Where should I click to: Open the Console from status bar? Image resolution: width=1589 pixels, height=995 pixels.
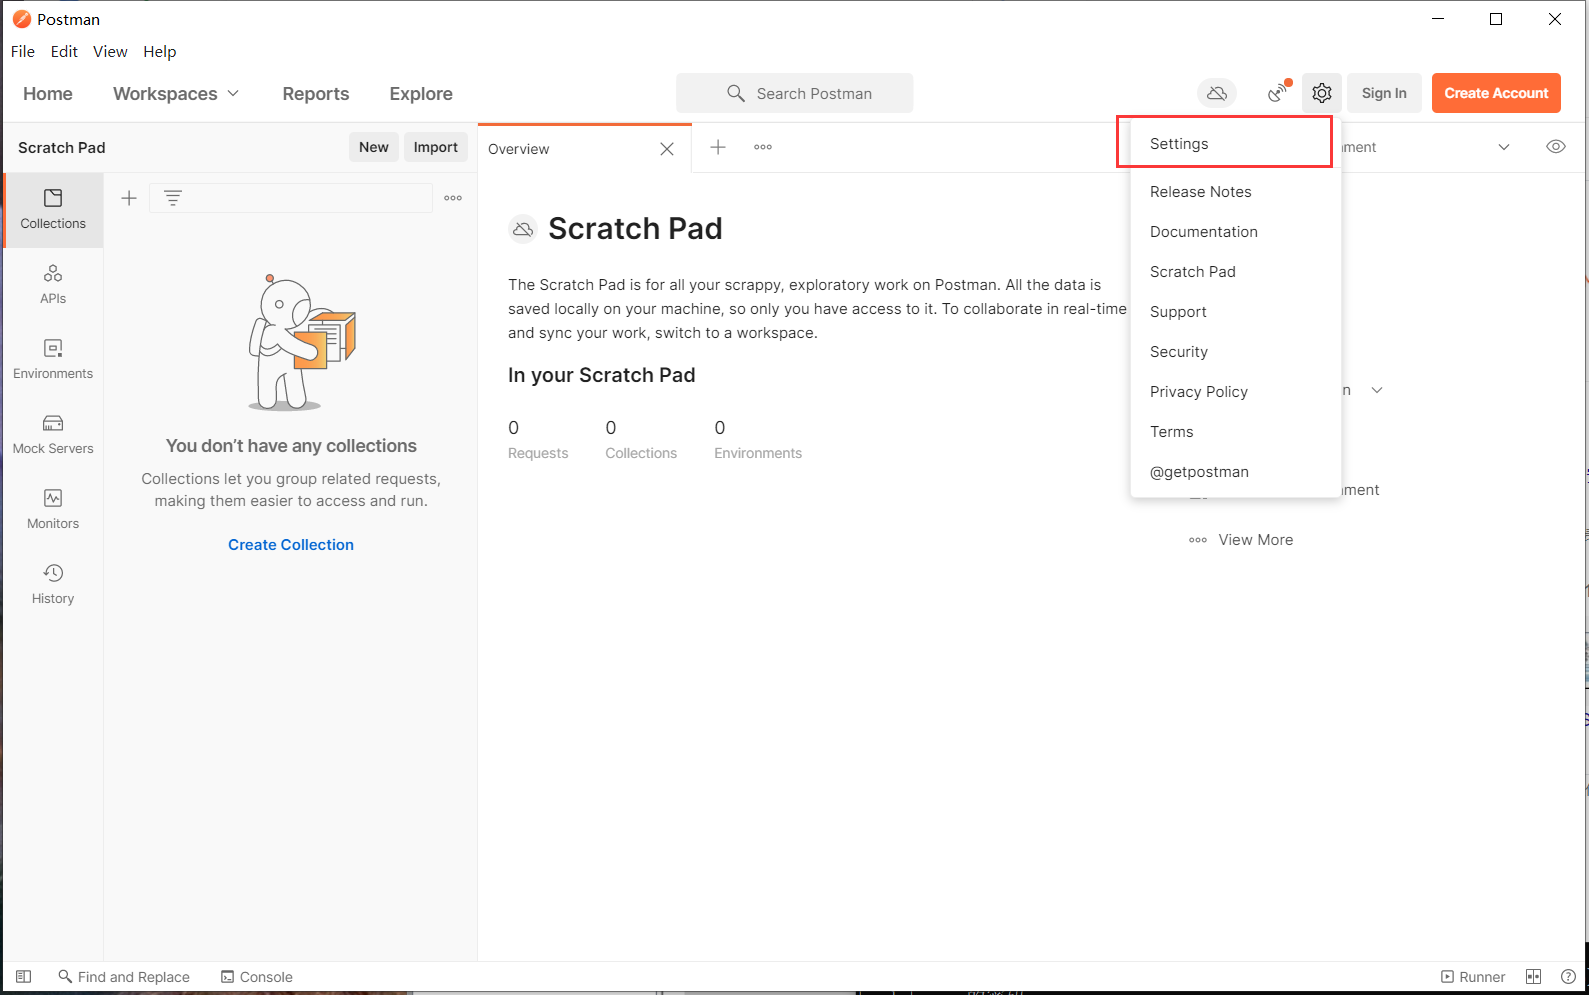coord(257,977)
